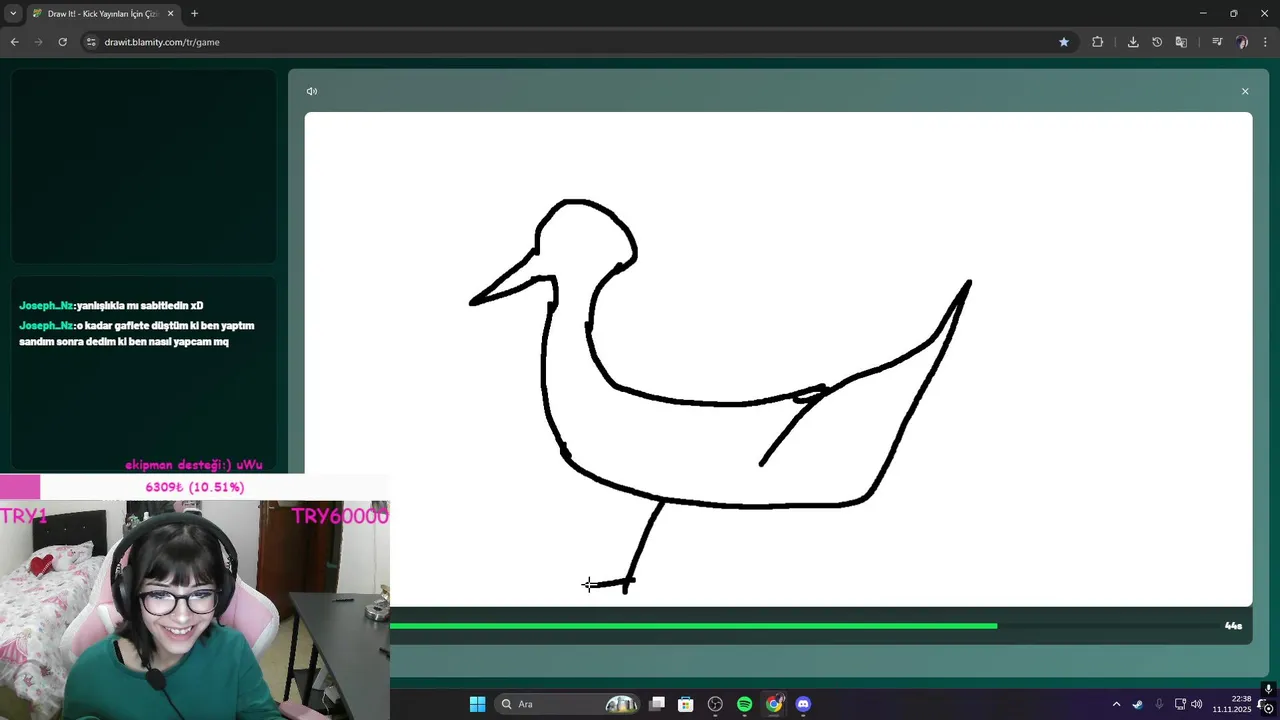Viewport: 1280px width, 720px height.
Task: Reload the page
Action: (x=62, y=42)
